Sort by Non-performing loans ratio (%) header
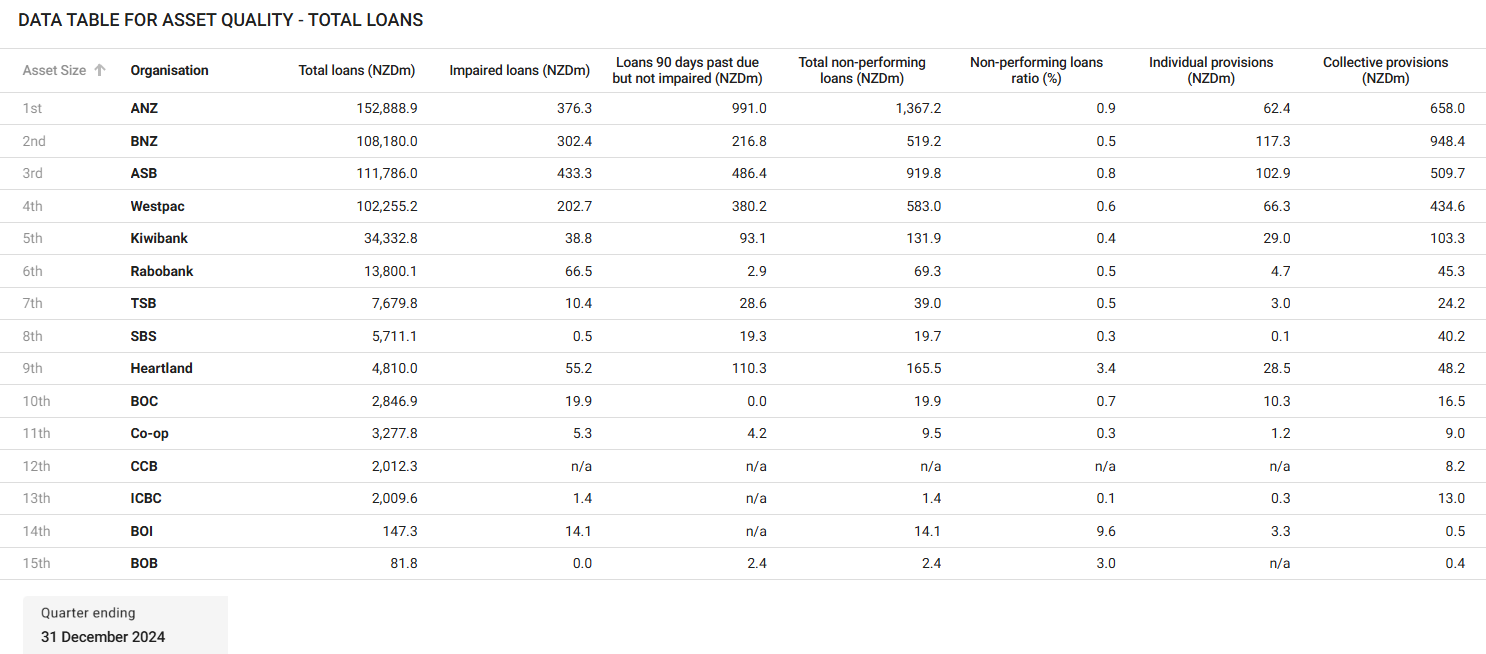Screen dimensions: 1486x654 coord(1036,70)
